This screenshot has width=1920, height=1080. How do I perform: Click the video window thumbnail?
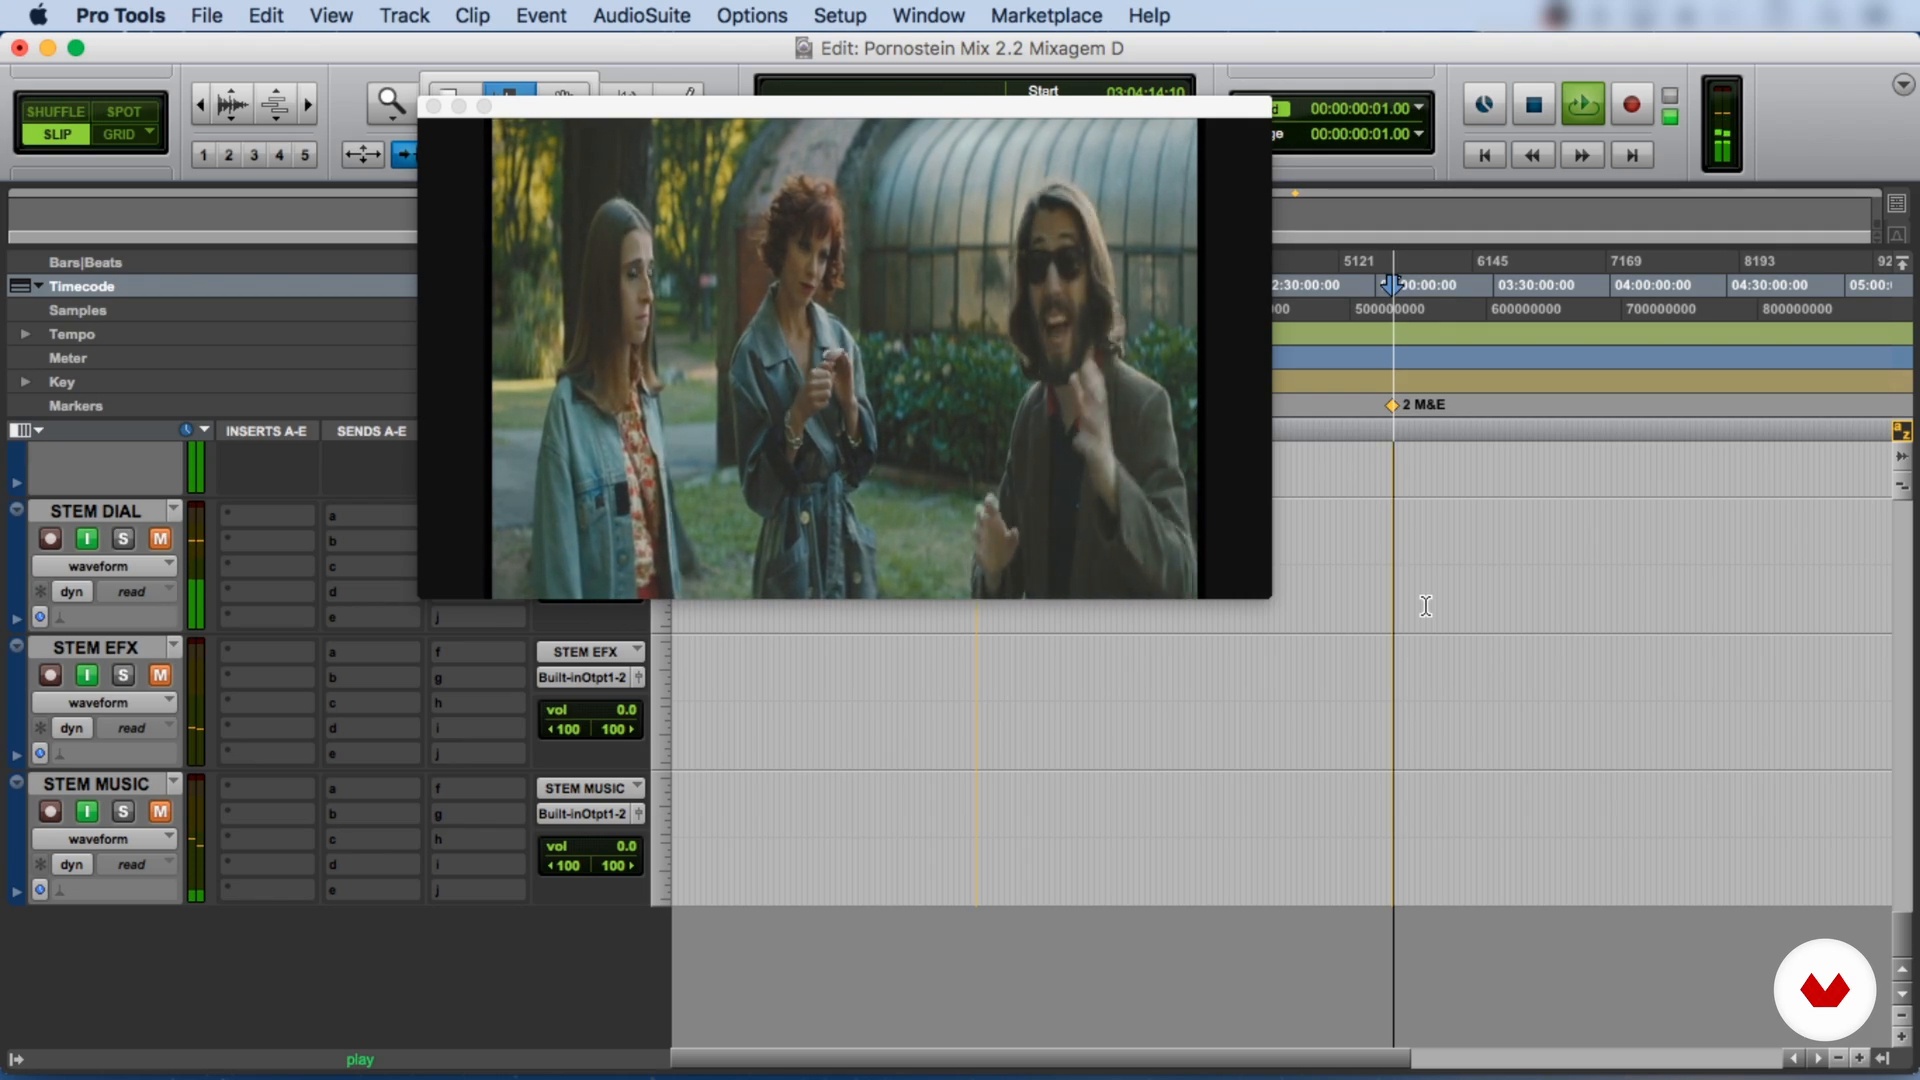coord(844,358)
